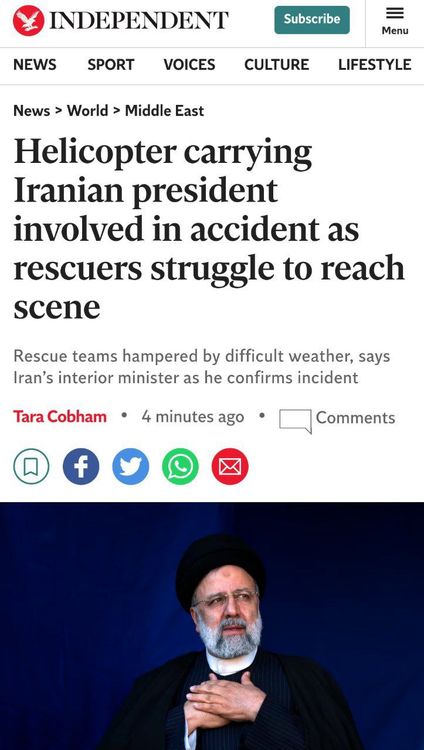
Task: Click the INDEPENDENT wordmark to go home
Action: (139, 21)
